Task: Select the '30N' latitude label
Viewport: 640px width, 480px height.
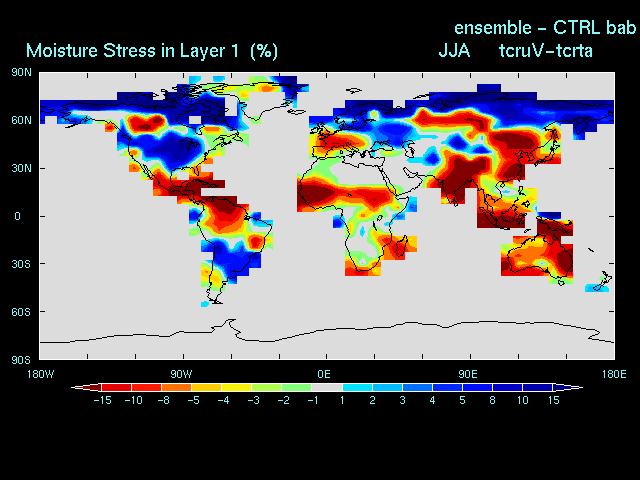Action: click(21, 168)
